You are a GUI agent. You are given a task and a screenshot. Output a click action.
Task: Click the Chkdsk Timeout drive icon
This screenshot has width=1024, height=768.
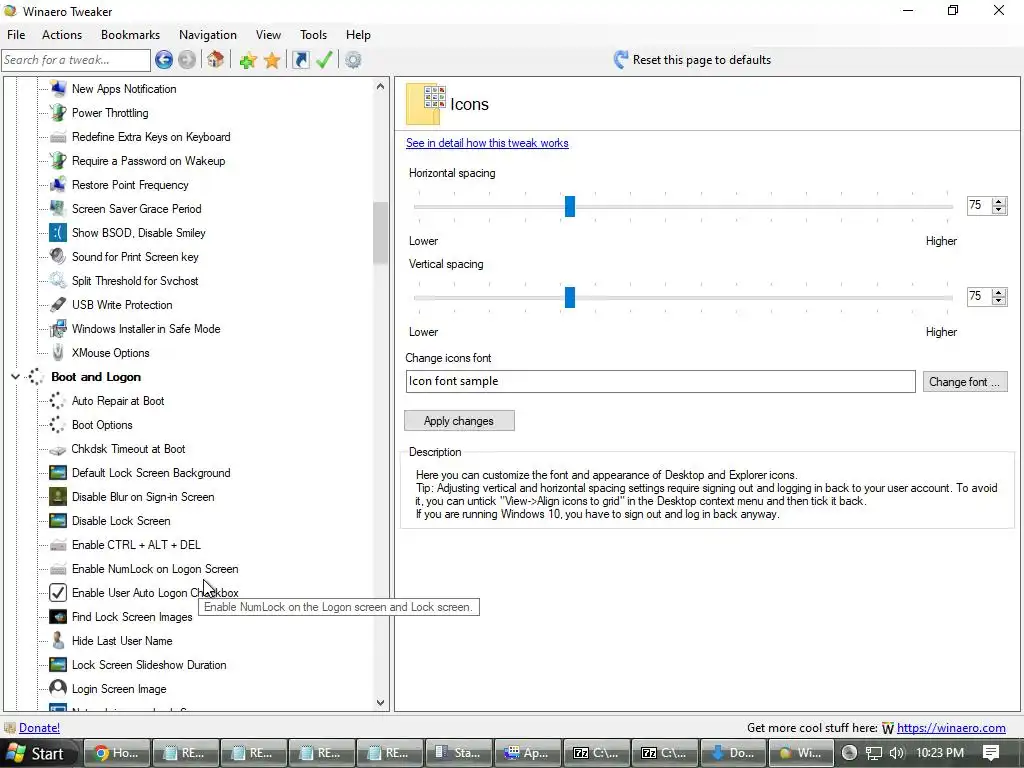(x=58, y=449)
